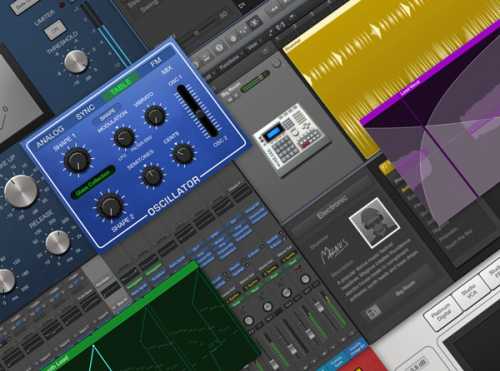Open the Shape modulation source dropdown
500x371 pixels.
tap(108, 114)
